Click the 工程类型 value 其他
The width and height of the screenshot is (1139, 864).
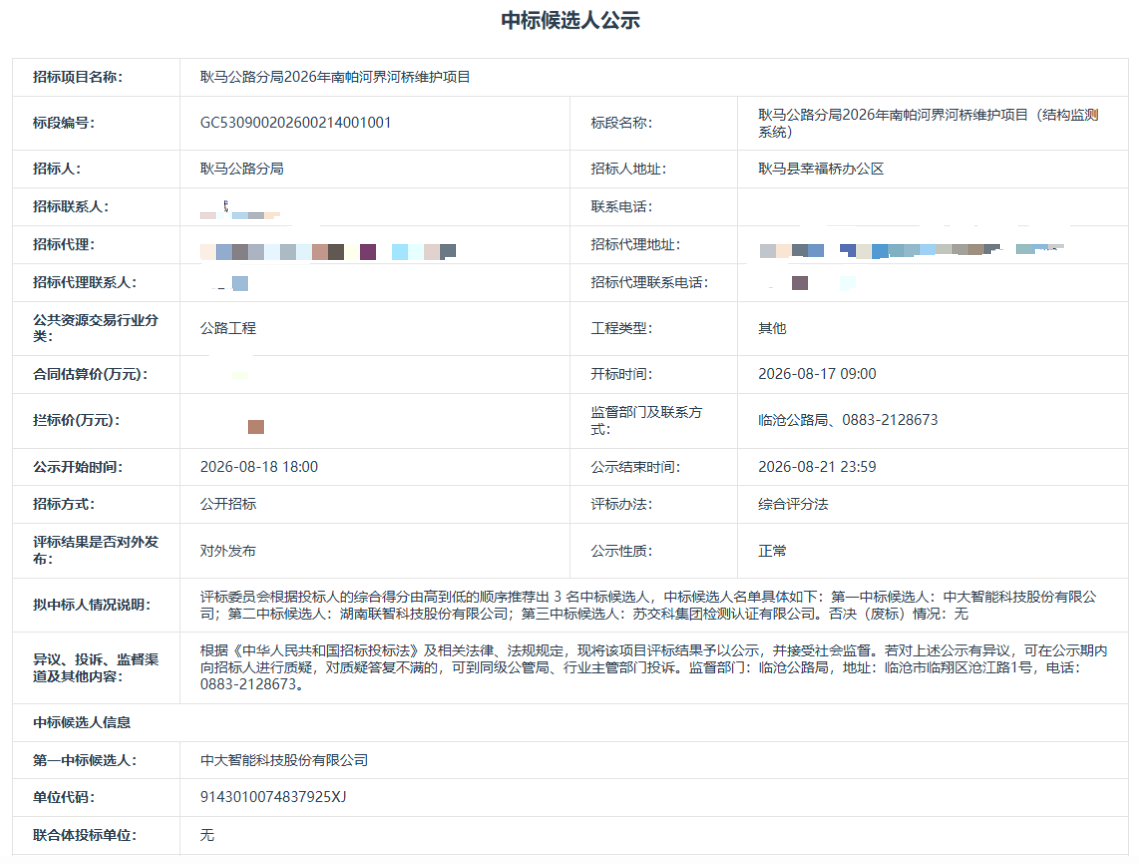coord(772,328)
